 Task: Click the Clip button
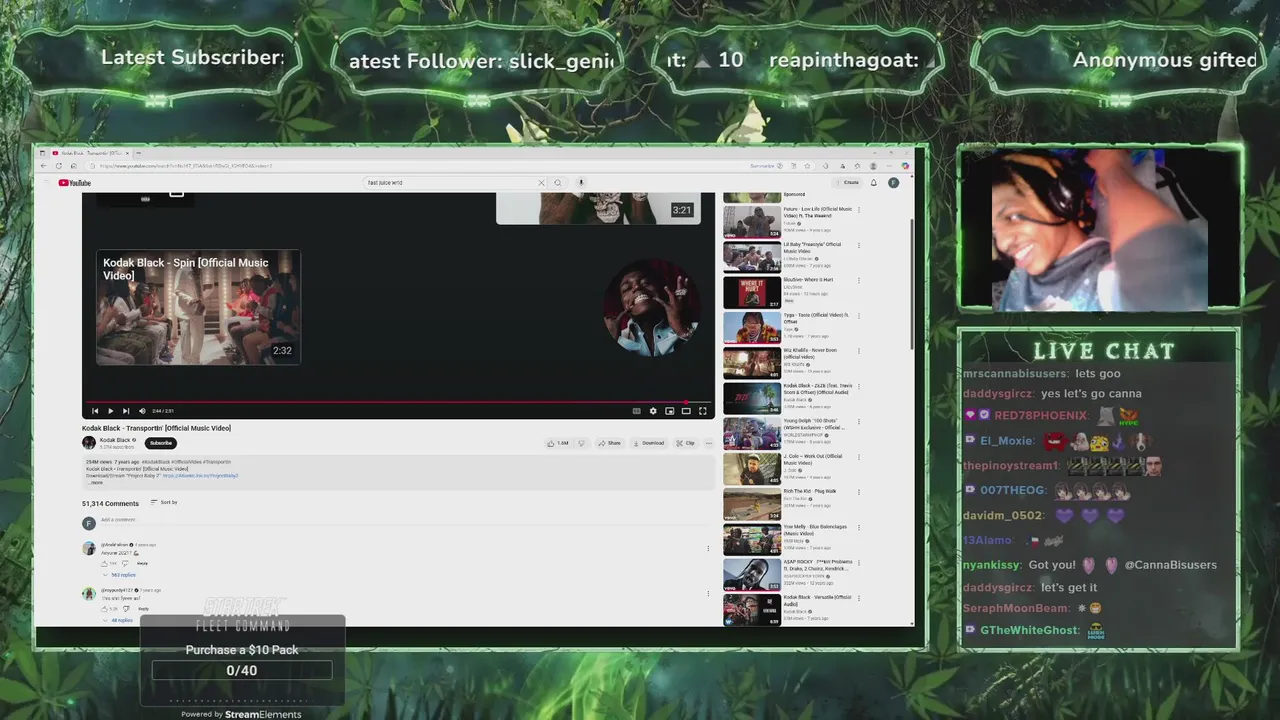(x=685, y=443)
